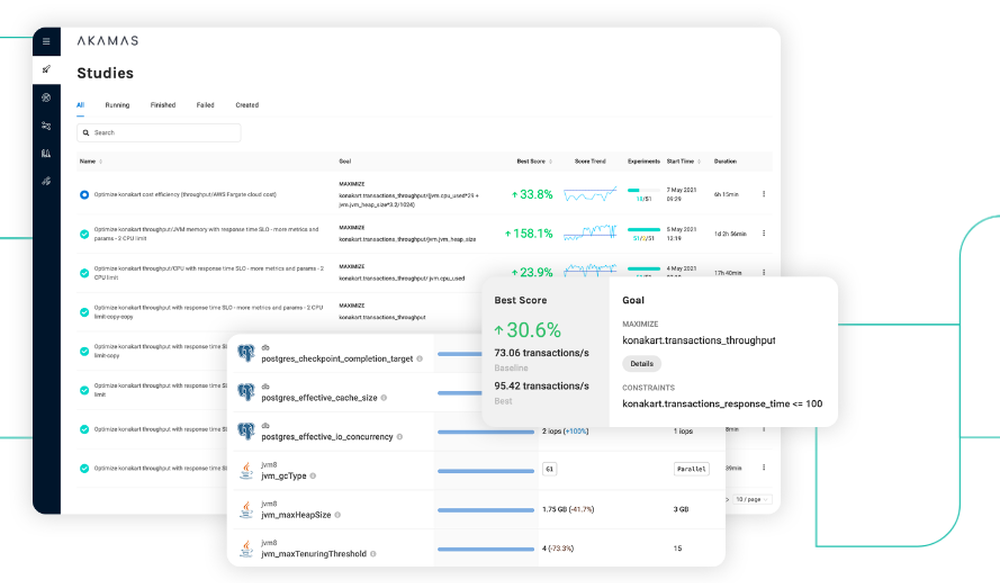This screenshot has height=583, width=1000.
Task: Click the info icon beside jvm_maxHeapSize
Action: point(338,515)
